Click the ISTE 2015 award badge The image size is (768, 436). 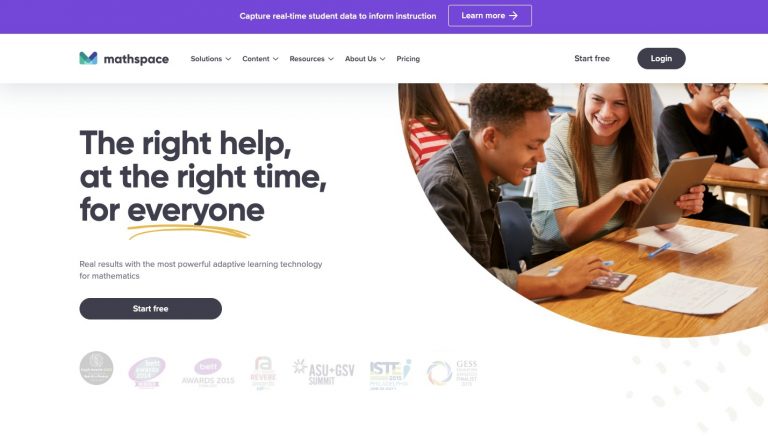390,374
